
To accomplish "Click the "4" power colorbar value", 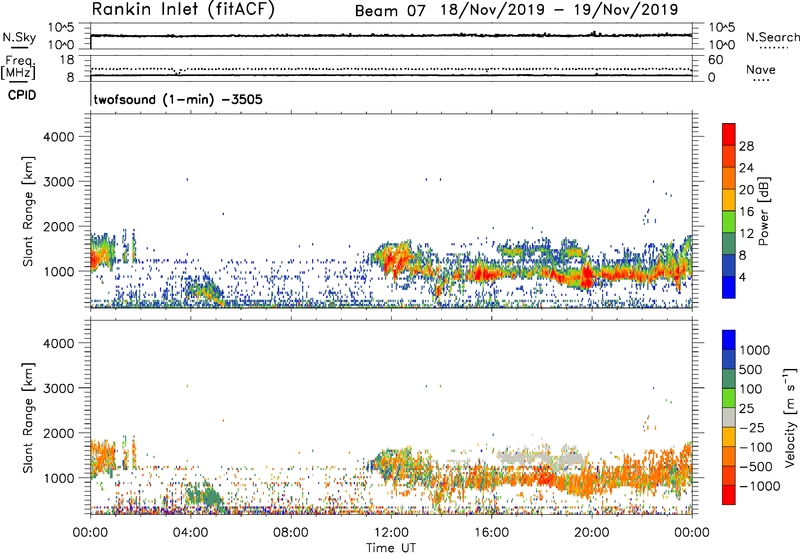I will click(743, 278).
